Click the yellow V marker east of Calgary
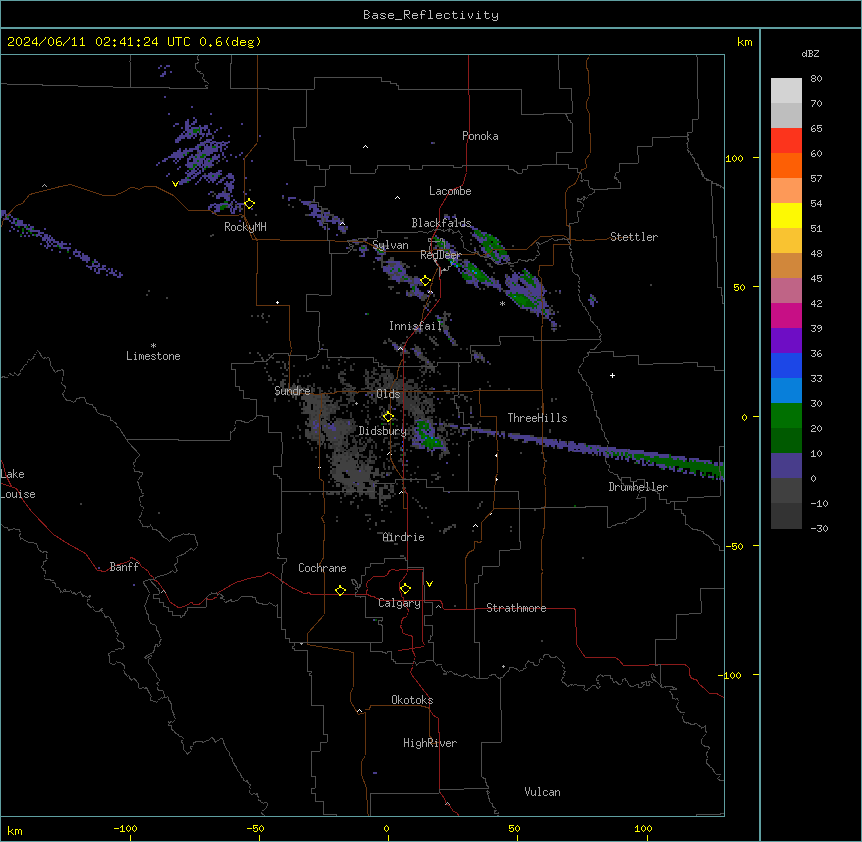This screenshot has height=842, width=862. 429,584
